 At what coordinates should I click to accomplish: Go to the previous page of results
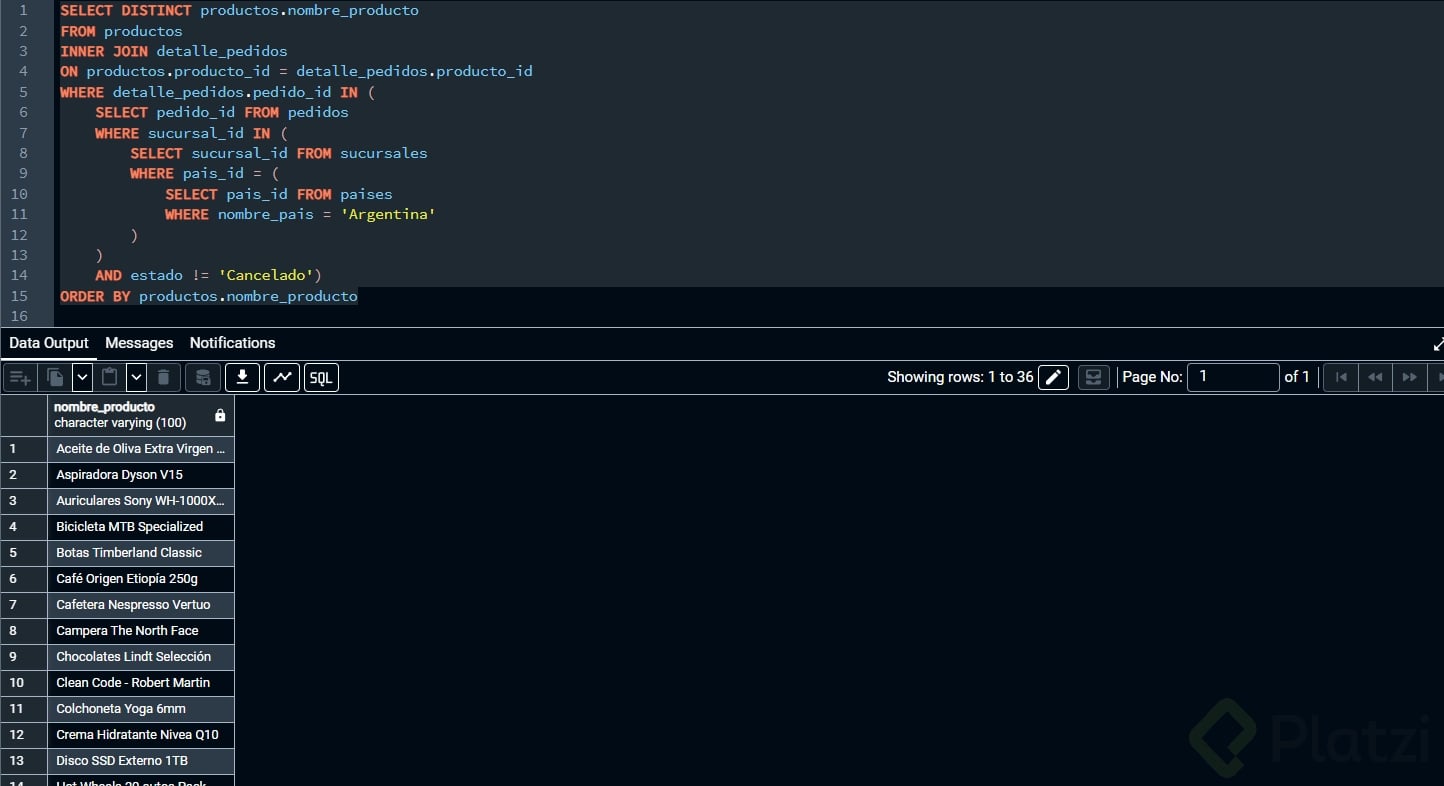(x=1375, y=377)
